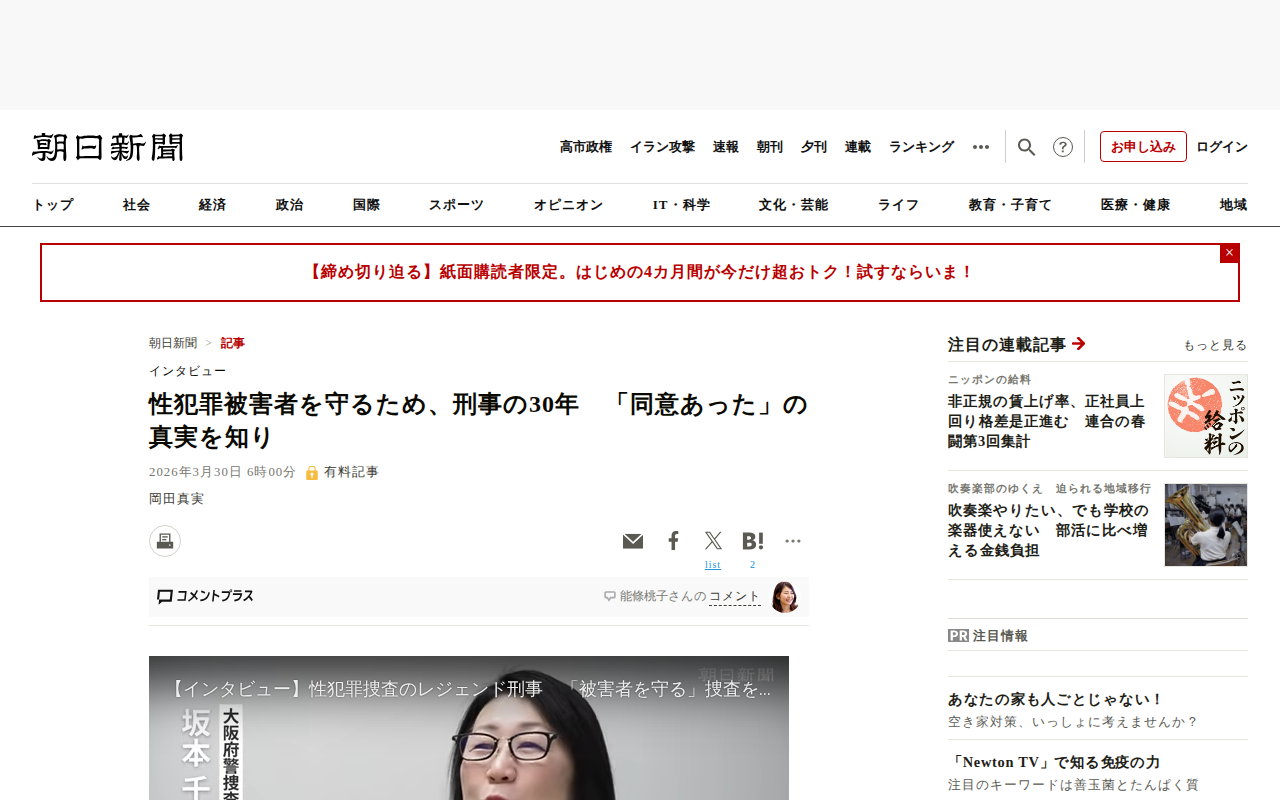The width and height of the screenshot is (1280, 800).
Task: Bookmark article on Hatena B!
Action: pos(753,541)
